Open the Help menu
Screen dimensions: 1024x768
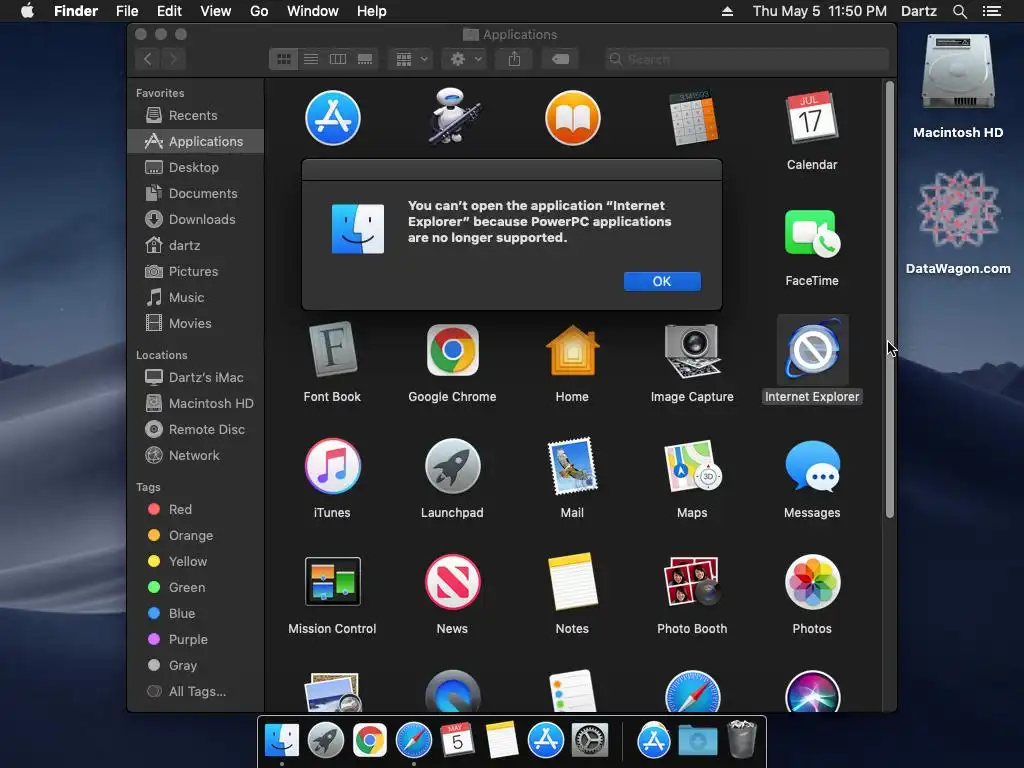click(x=372, y=11)
